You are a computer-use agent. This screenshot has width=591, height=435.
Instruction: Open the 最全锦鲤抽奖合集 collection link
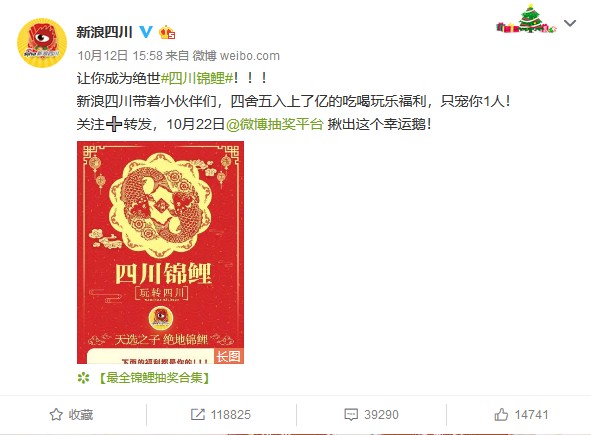[154, 378]
